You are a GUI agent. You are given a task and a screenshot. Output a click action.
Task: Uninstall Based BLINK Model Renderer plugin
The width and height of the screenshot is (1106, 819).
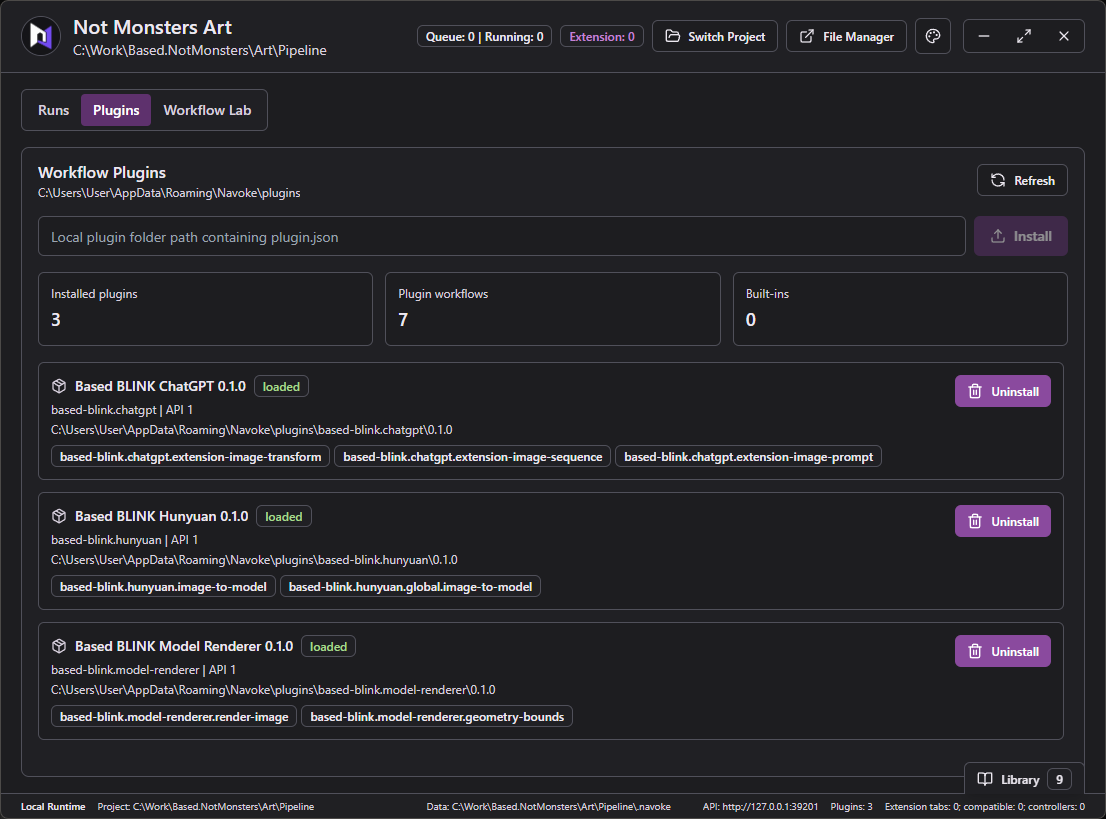pos(1002,651)
